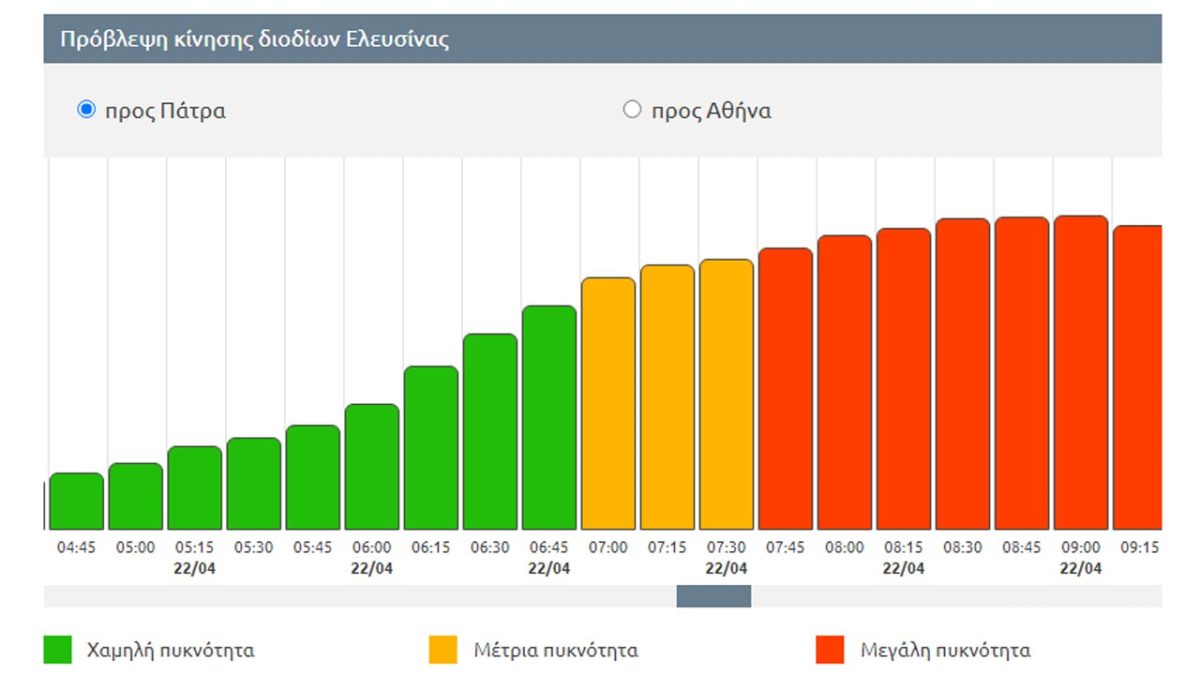Select the orange bar at 07:30

[726, 395]
